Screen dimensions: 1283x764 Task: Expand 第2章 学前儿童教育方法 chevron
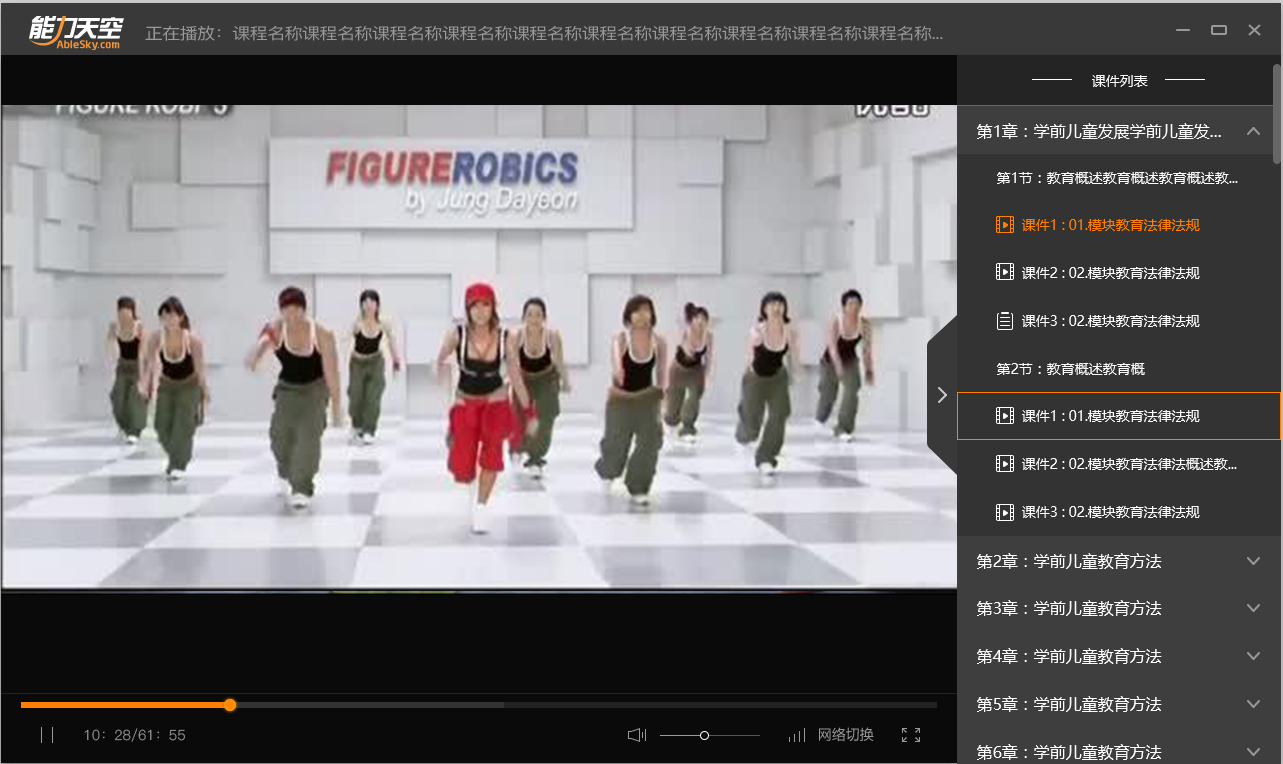[x=1253, y=561]
